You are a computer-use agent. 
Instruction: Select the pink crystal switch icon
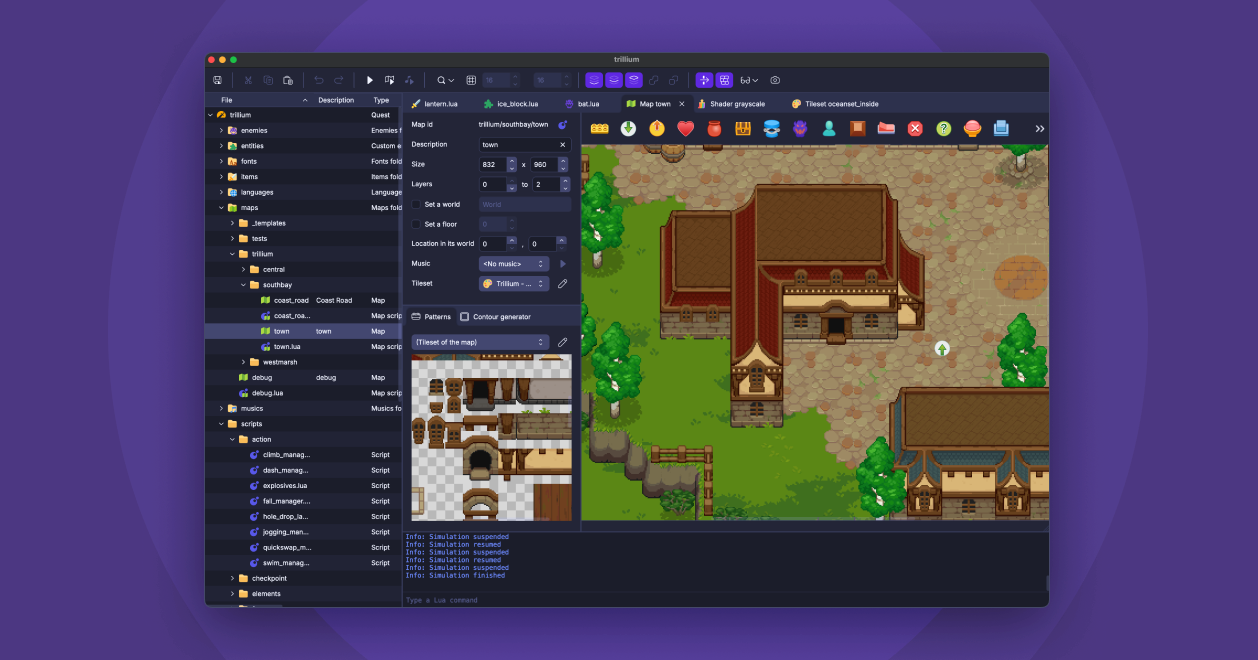[972, 128]
